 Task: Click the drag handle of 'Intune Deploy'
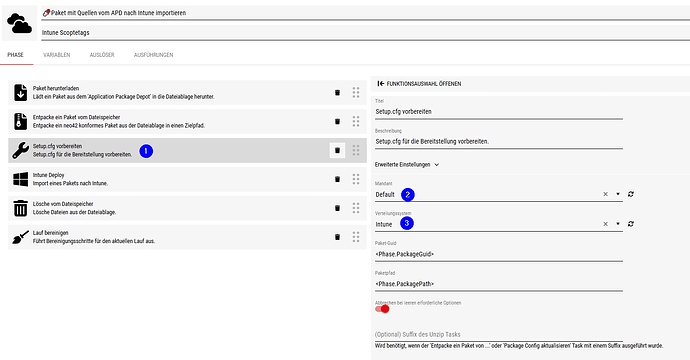[x=356, y=179]
